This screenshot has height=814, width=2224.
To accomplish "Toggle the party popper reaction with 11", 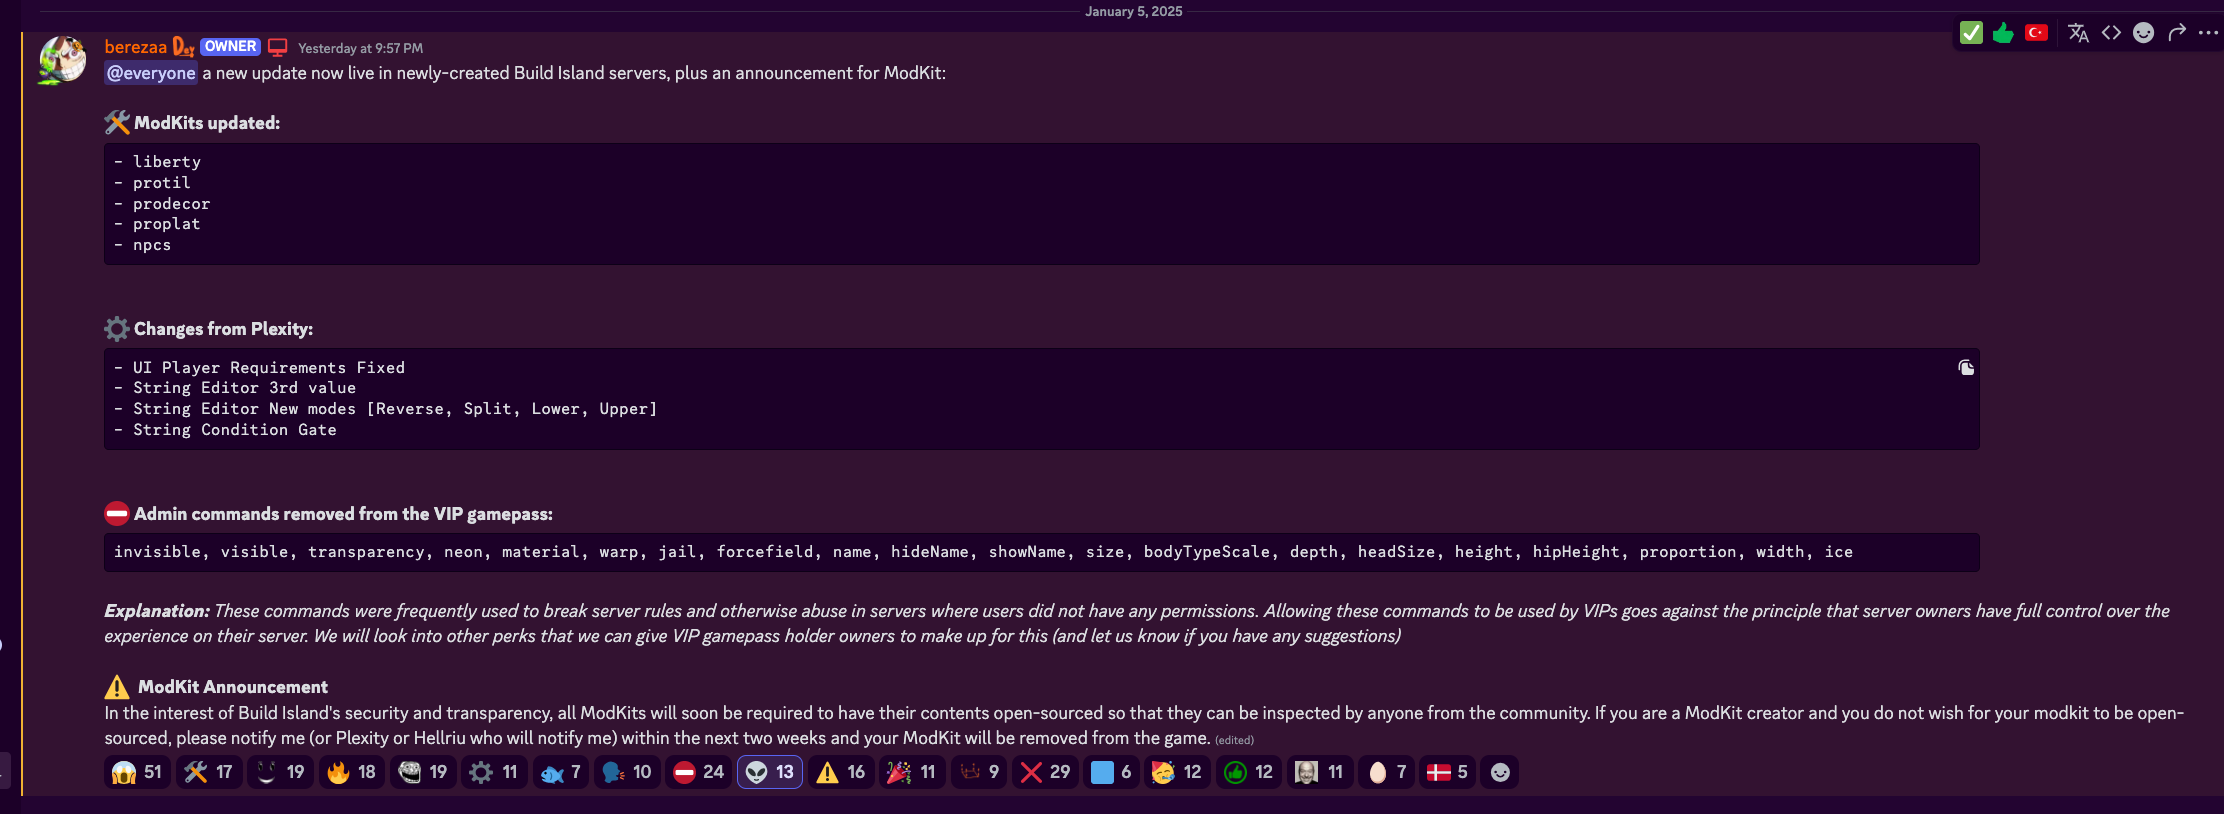I will pos(913,772).
